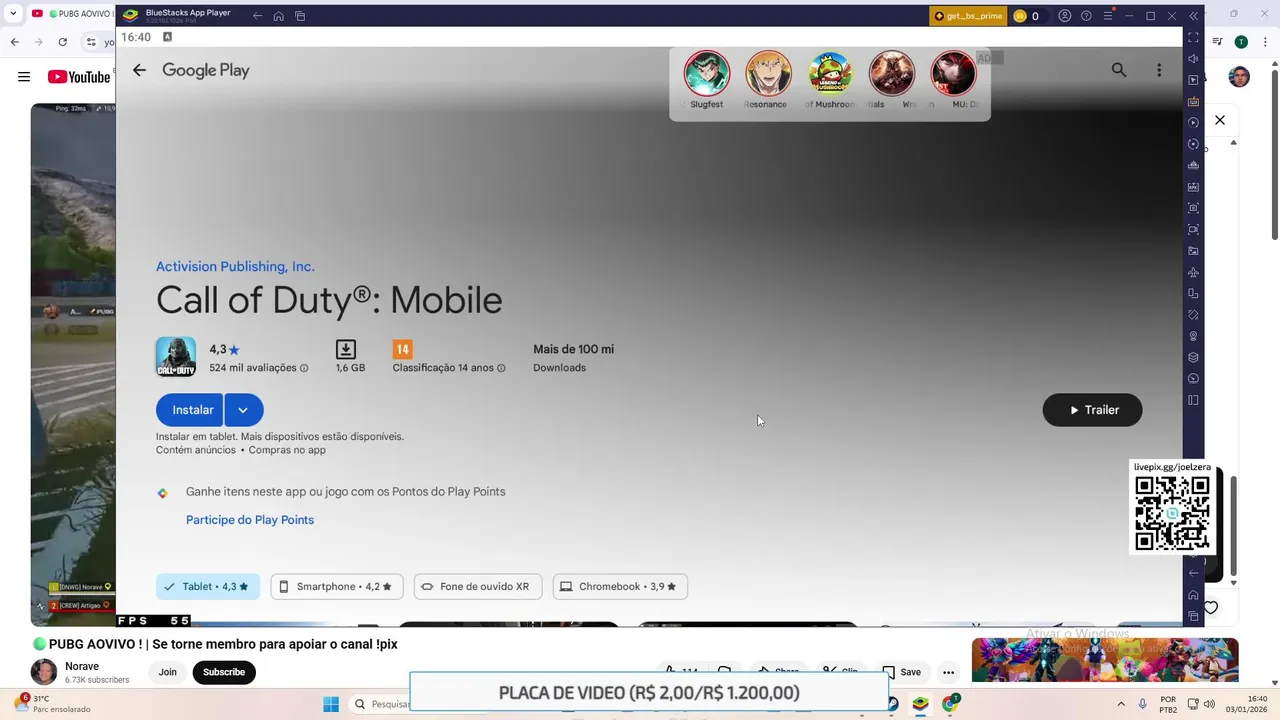The height and width of the screenshot is (720, 1280).
Task: Toggle BlueStacks fullscreen from side toolbar
Action: click(1193, 37)
